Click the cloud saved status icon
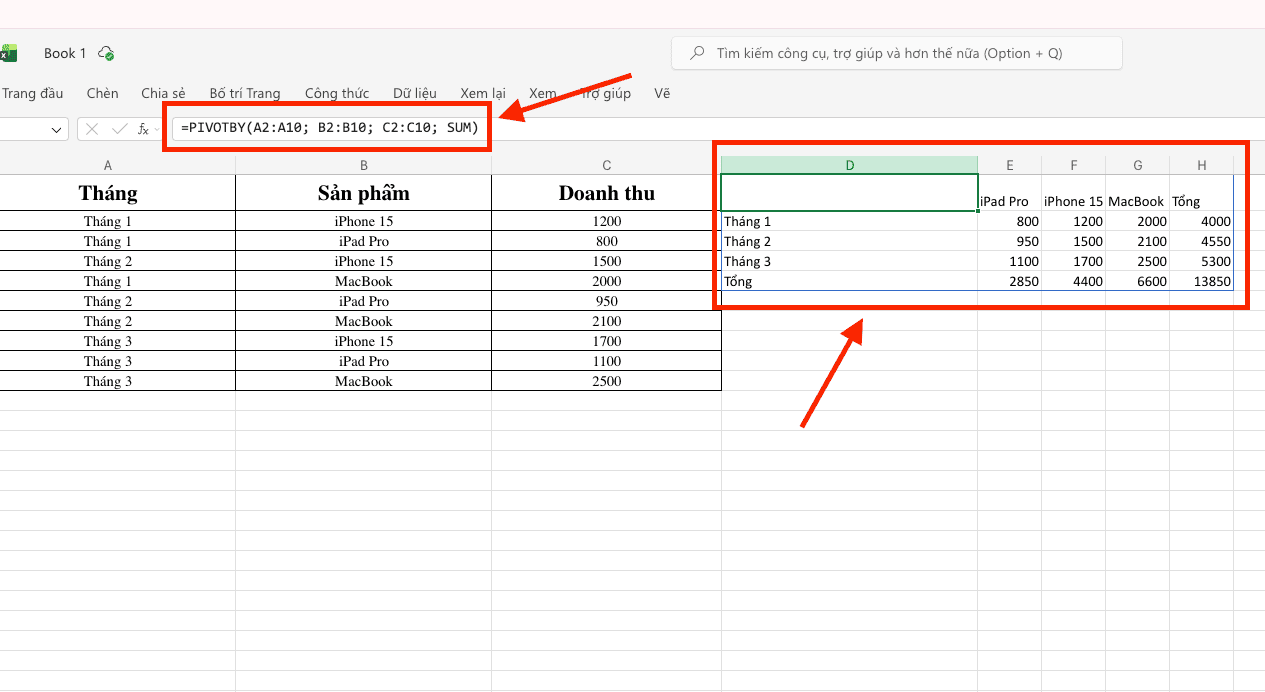1265x692 pixels. point(106,53)
